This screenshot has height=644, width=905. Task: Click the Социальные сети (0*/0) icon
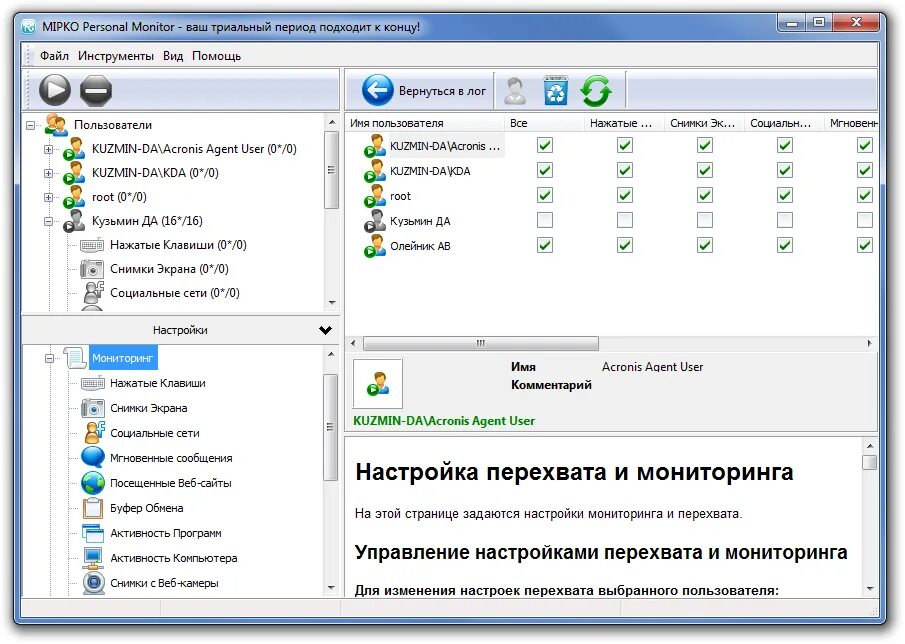pyautogui.click(x=93, y=293)
